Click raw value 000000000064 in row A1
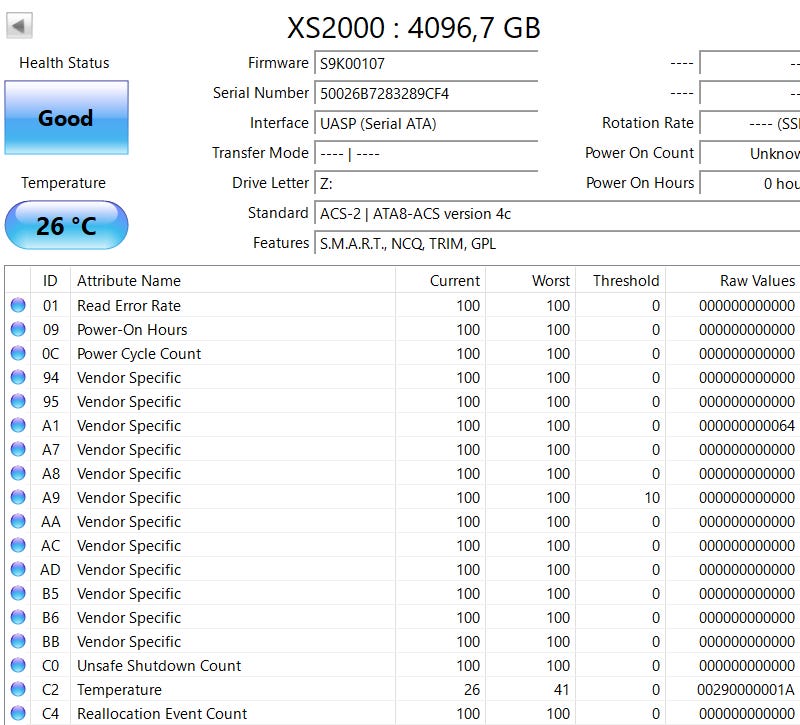 pos(746,426)
